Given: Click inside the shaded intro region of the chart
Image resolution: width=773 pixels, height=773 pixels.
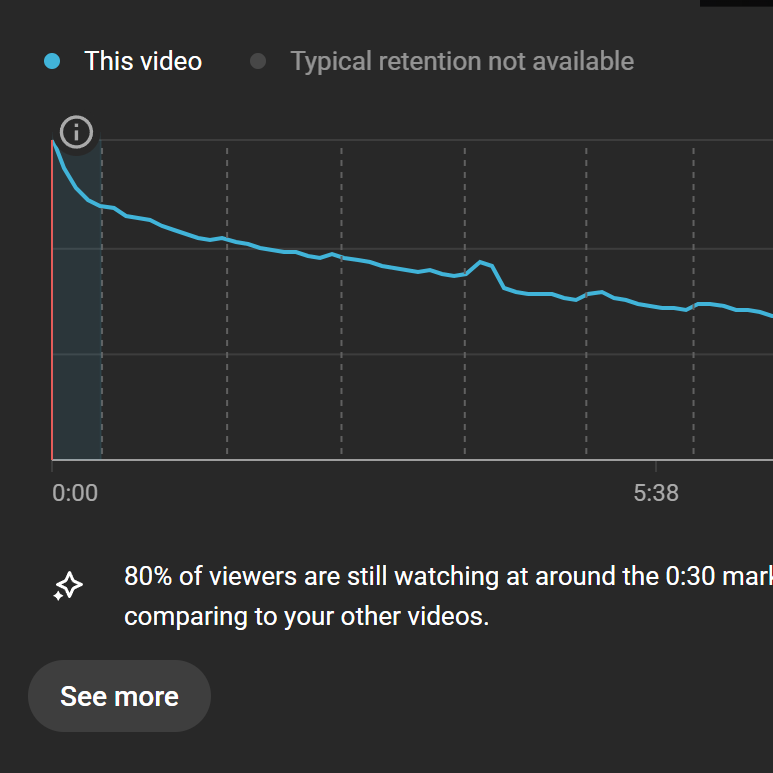Looking at the screenshot, I should tap(77, 335).
